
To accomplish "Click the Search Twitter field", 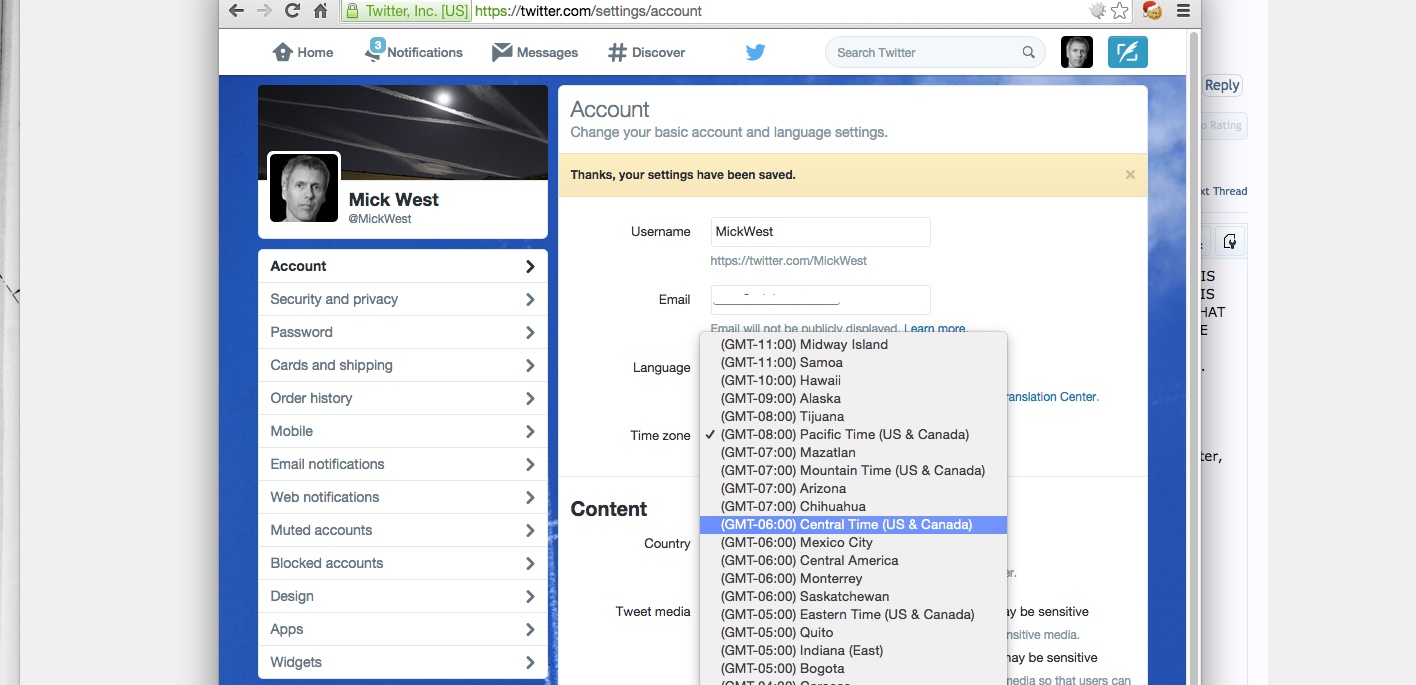I will [x=935, y=52].
